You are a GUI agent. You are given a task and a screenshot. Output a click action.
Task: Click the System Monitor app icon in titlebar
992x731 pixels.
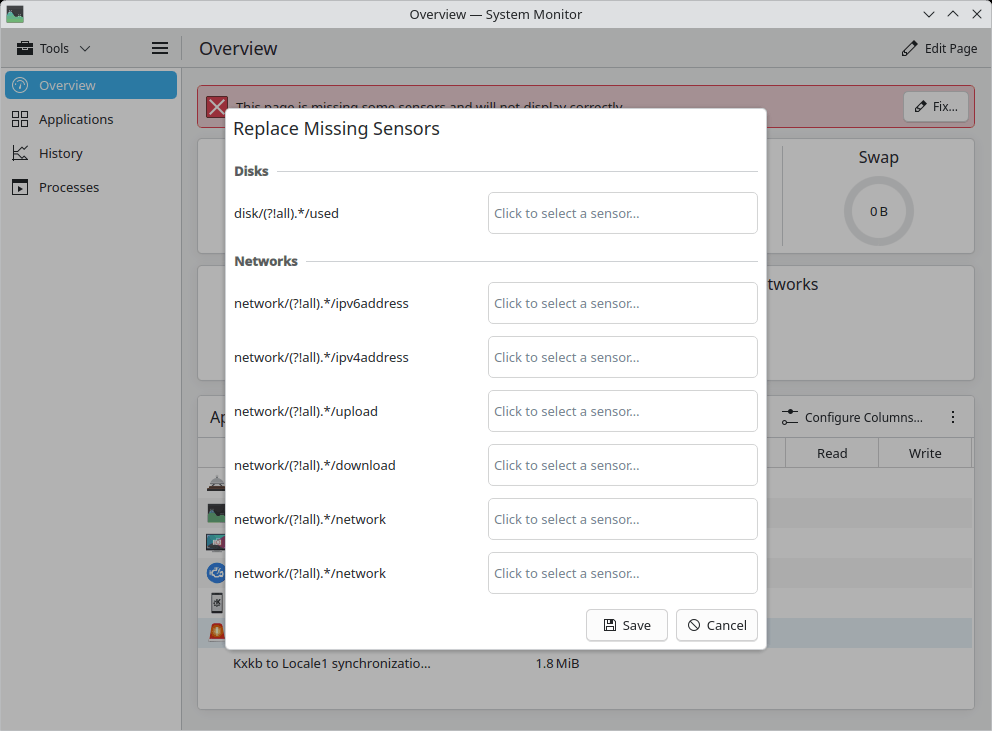[15, 14]
